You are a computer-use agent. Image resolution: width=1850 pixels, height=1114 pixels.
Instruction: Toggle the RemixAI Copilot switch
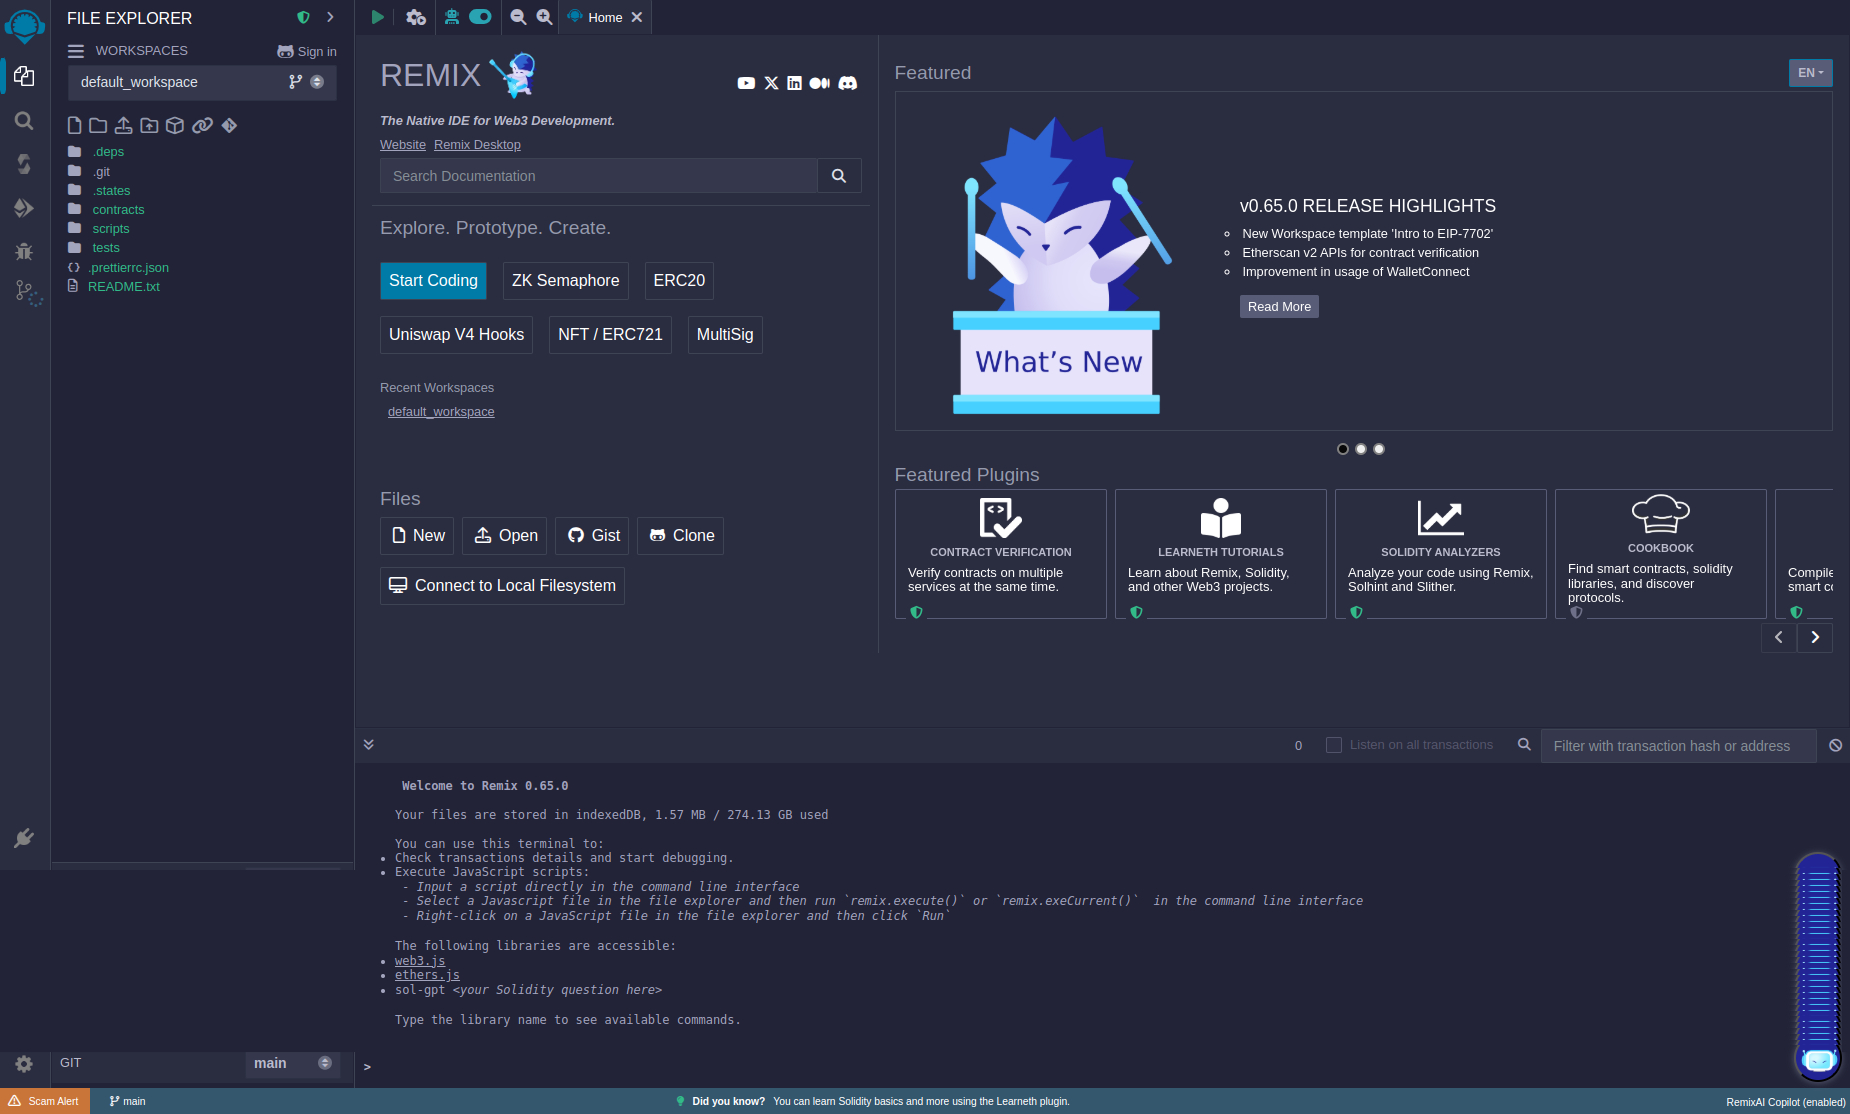click(x=480, y=16)
